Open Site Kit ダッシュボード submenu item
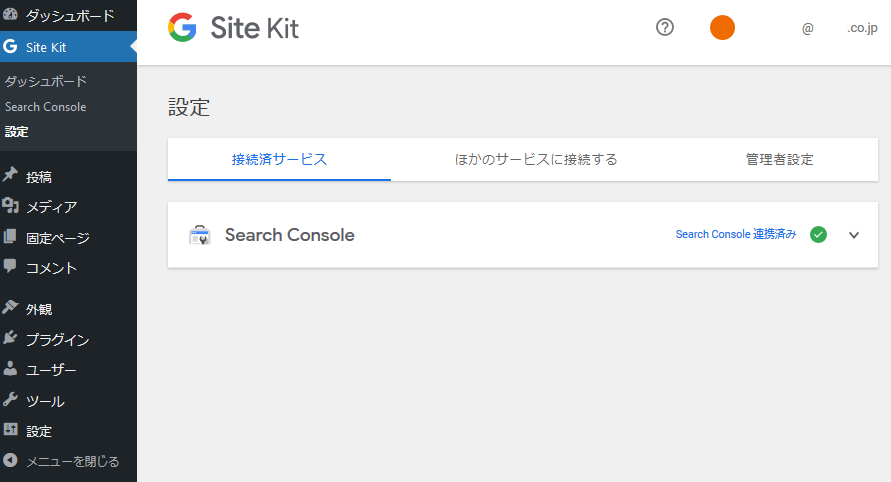The width and height of the screenshot is (891, 482). 45,81
